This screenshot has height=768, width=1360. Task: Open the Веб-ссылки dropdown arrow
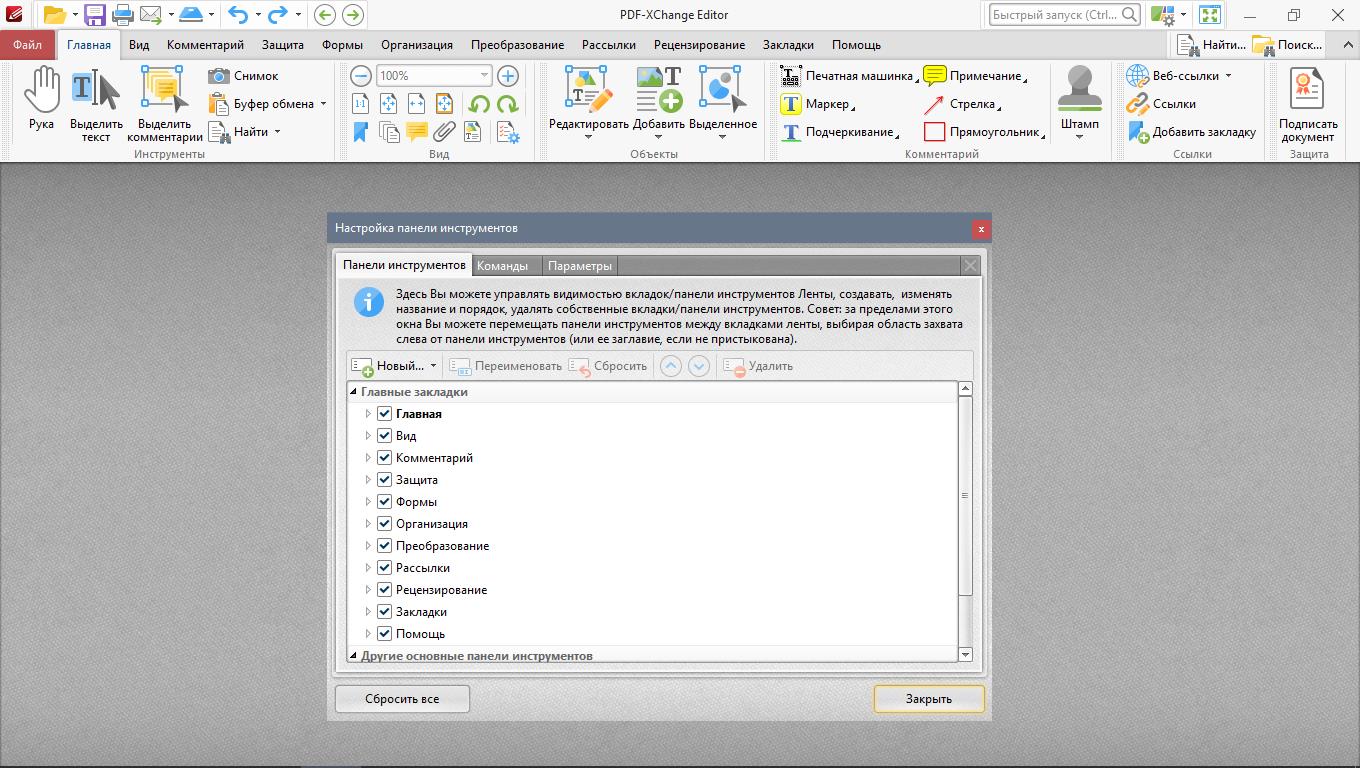pyautogui.click(x=1228, y=76)
